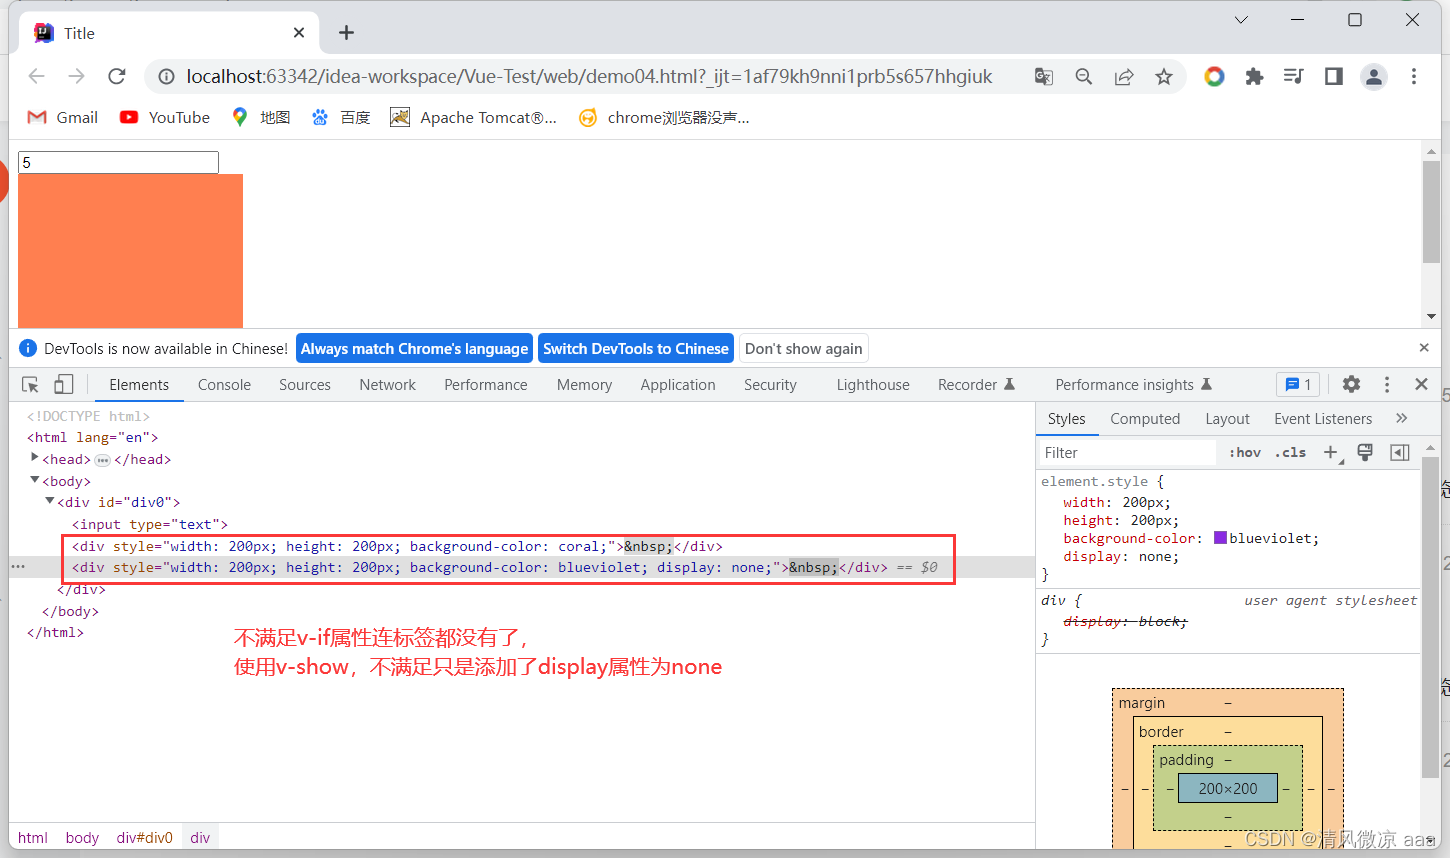Click the Chrome extensions puzzle icon
The image size is (1450, 858).
(1254, 76)
